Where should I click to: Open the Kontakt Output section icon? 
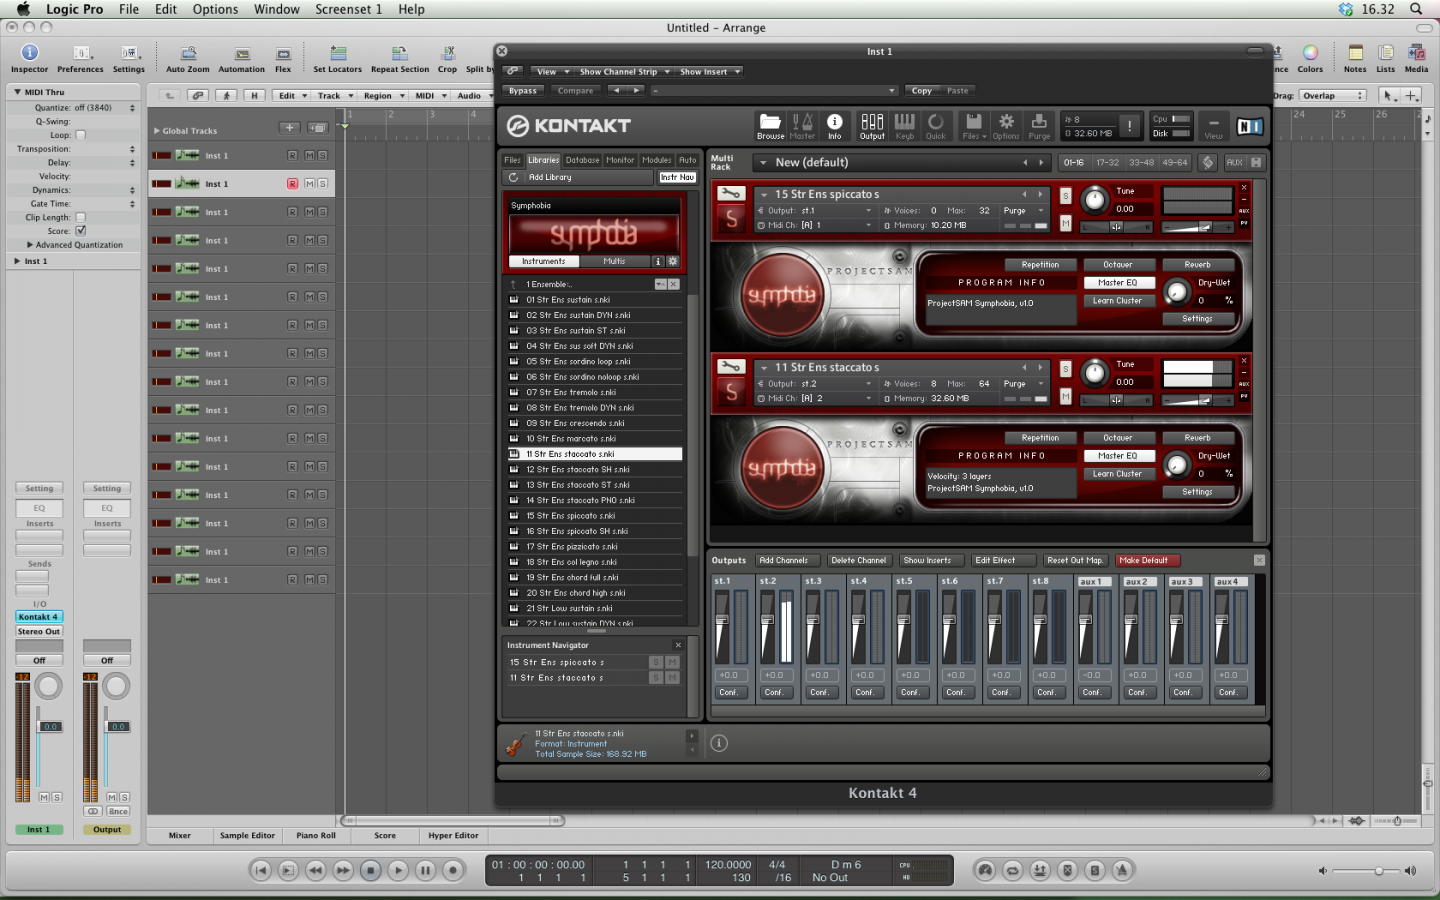[872, 124]
